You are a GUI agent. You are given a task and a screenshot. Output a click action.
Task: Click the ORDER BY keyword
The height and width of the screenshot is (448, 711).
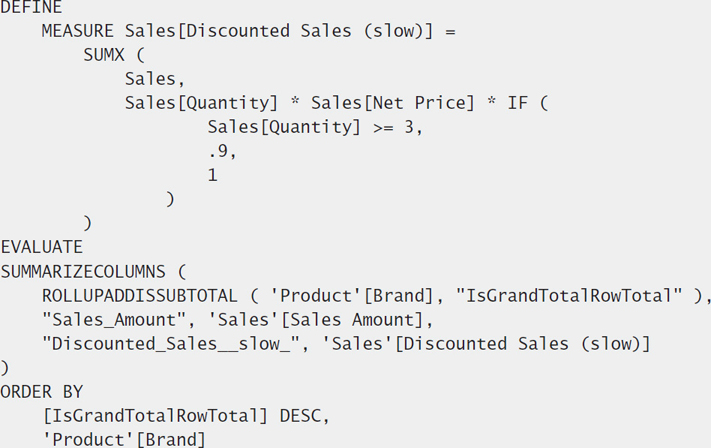[42, 392]
